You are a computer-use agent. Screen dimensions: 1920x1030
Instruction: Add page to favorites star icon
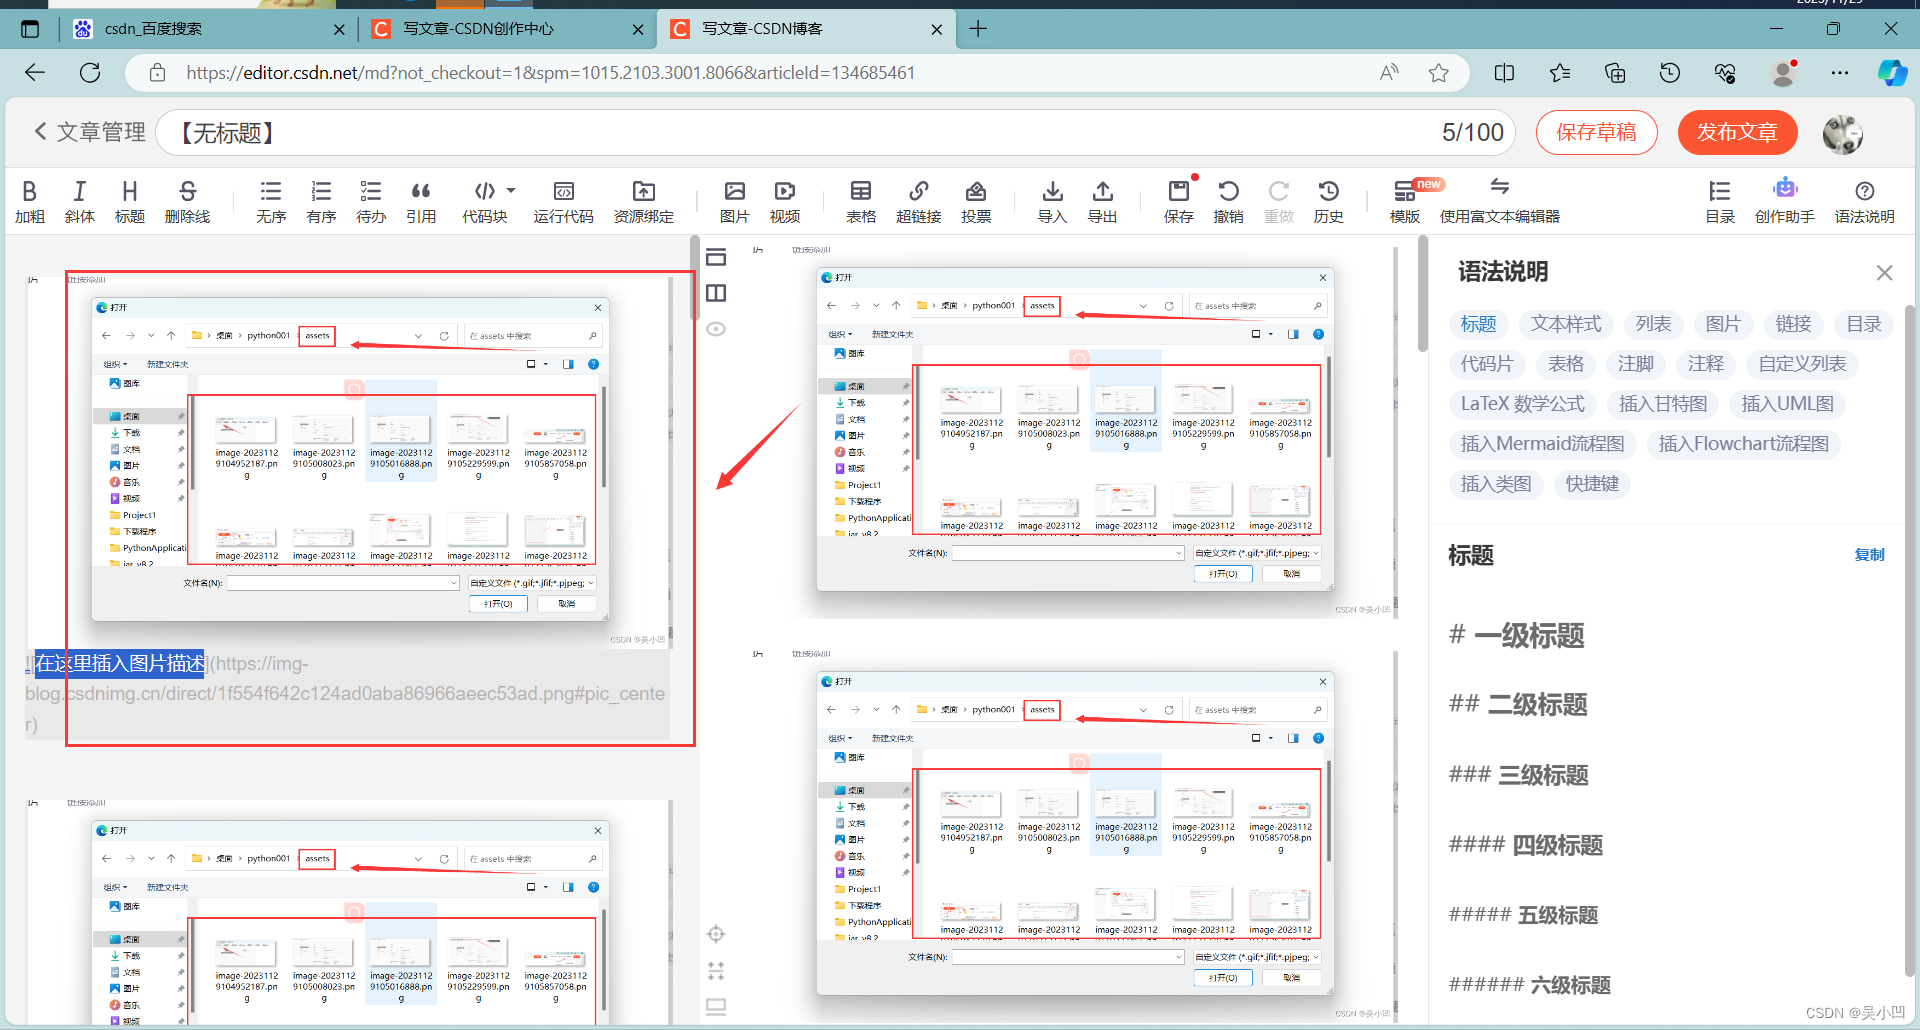click(1438, 73)
